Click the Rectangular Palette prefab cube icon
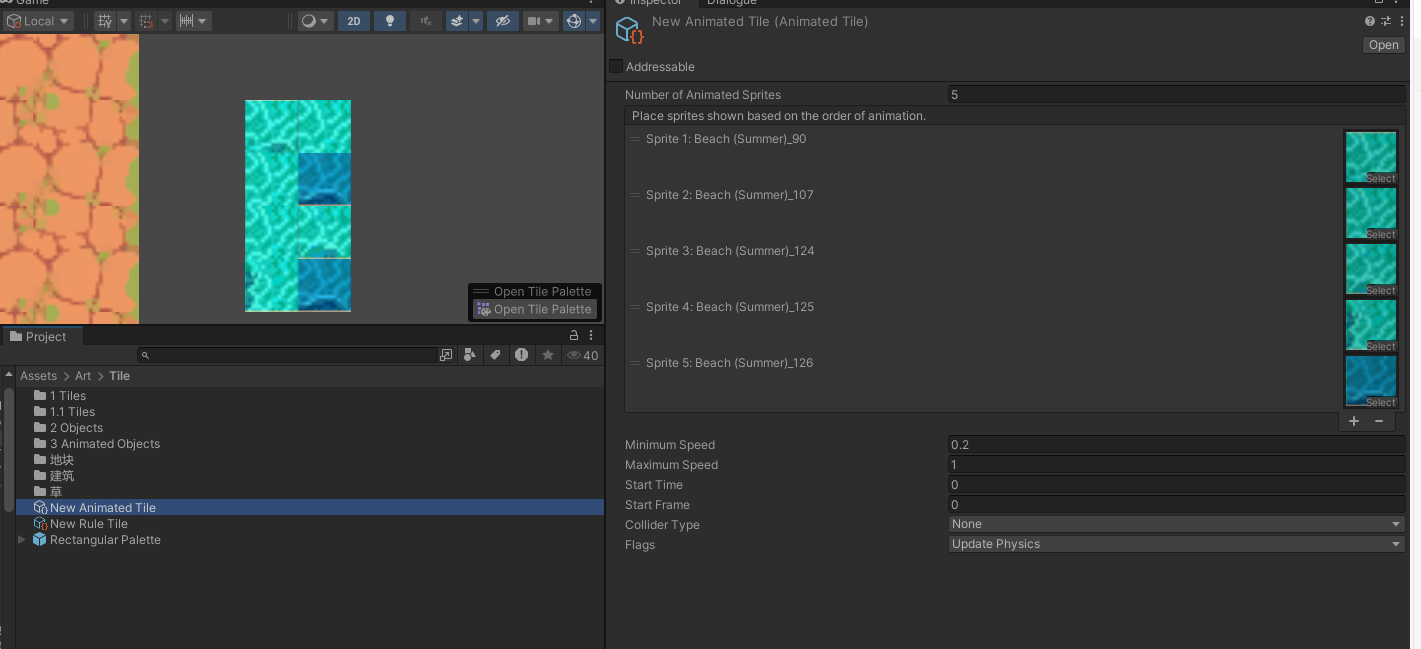This screenshot has height=649, width=1421. tap(40, 540)
